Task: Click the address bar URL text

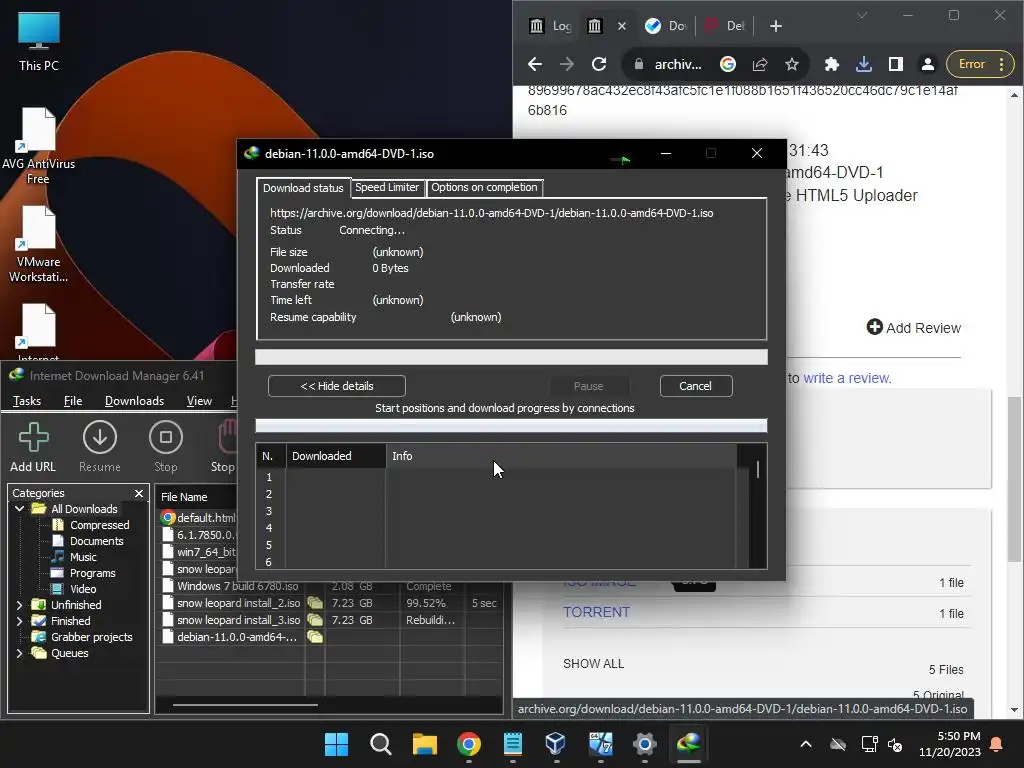Action: tap(678, 64)
